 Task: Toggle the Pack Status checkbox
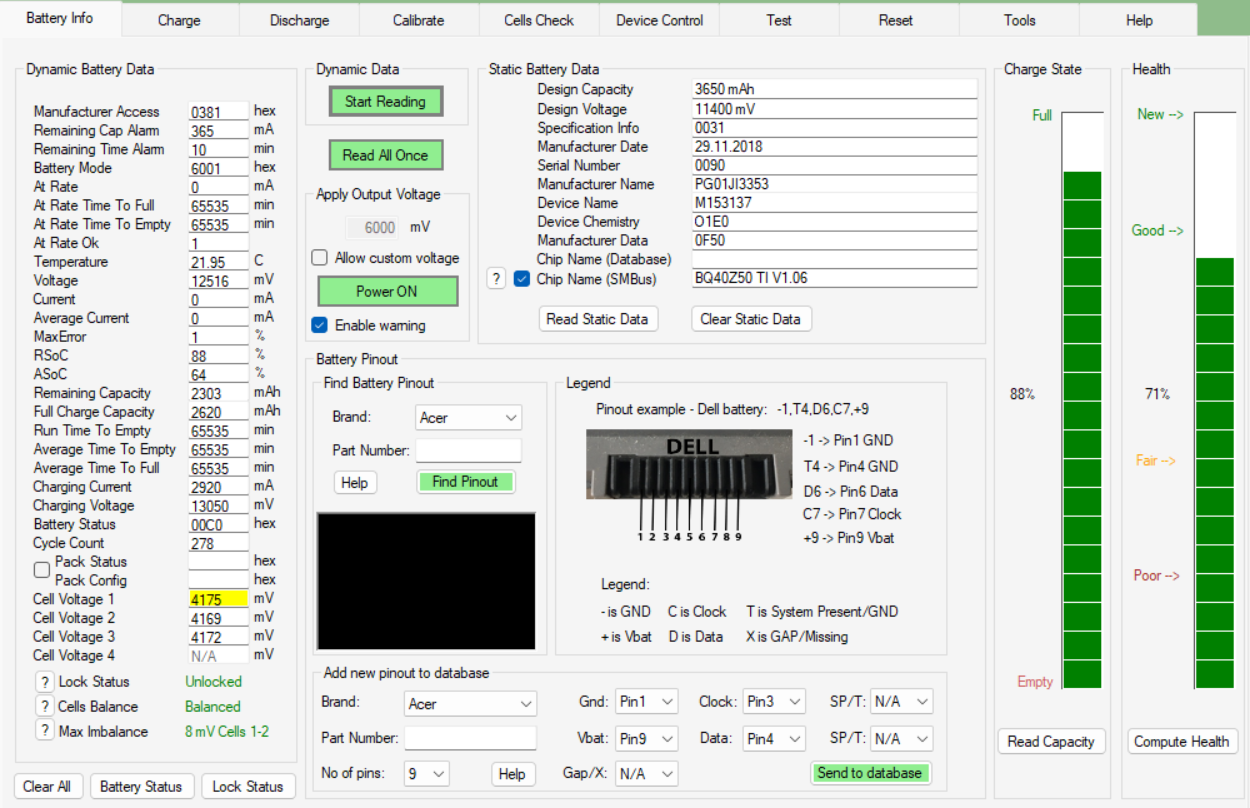click(42, 570)
